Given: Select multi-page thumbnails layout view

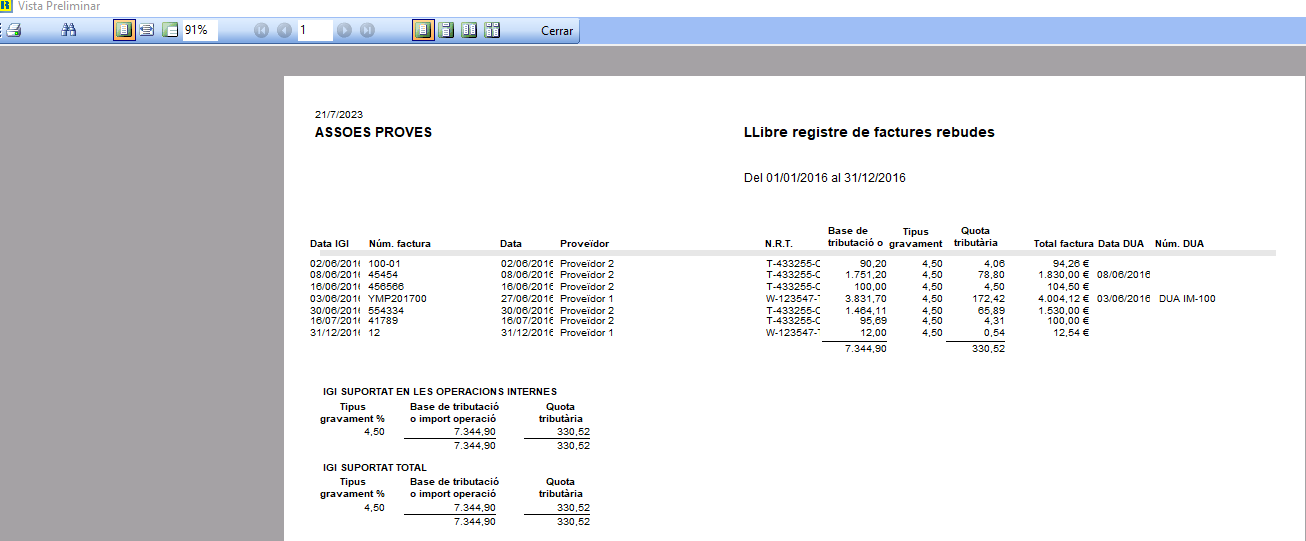Looking at the screenshot, I should click(x=492, y=30).
